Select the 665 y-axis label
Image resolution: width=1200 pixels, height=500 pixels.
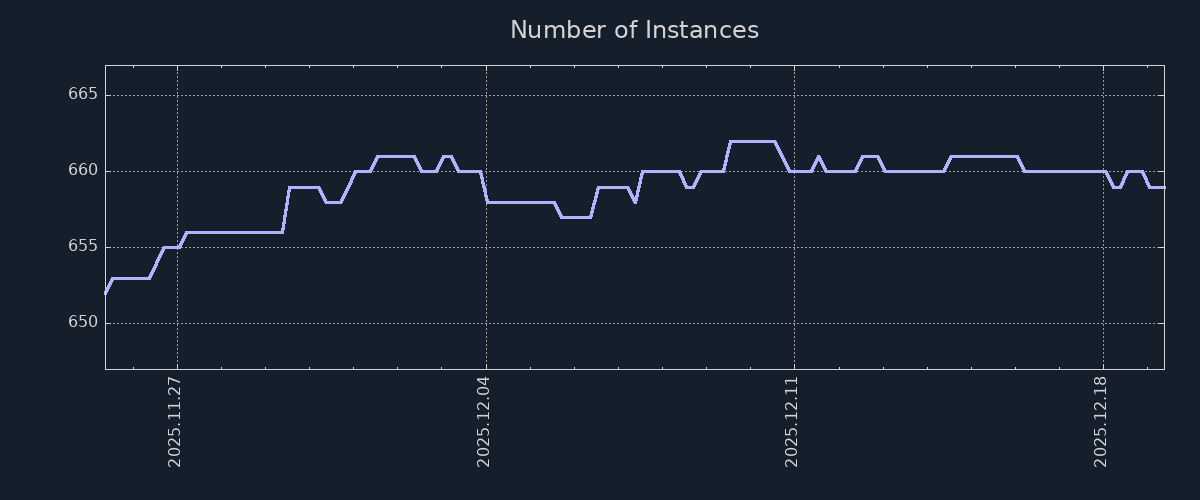pos(82,95)
